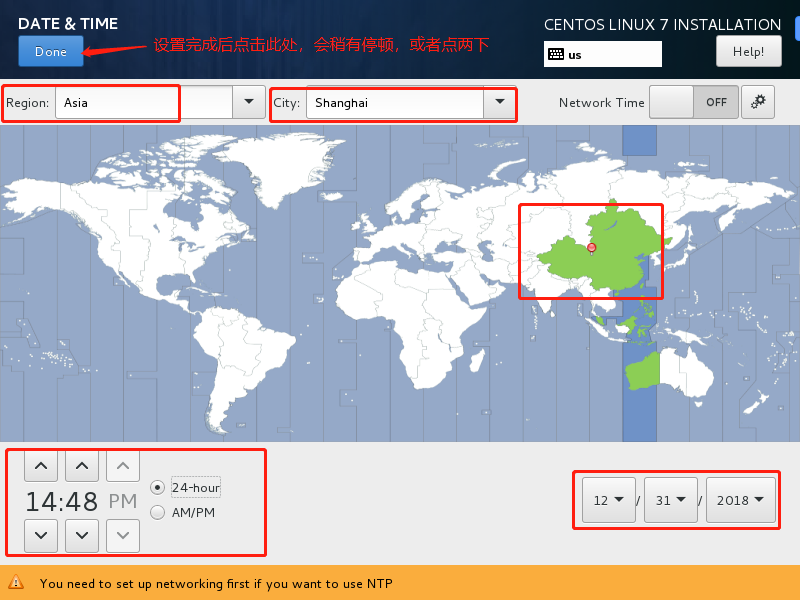Increase the minutes with up arrow

[82, 465]
